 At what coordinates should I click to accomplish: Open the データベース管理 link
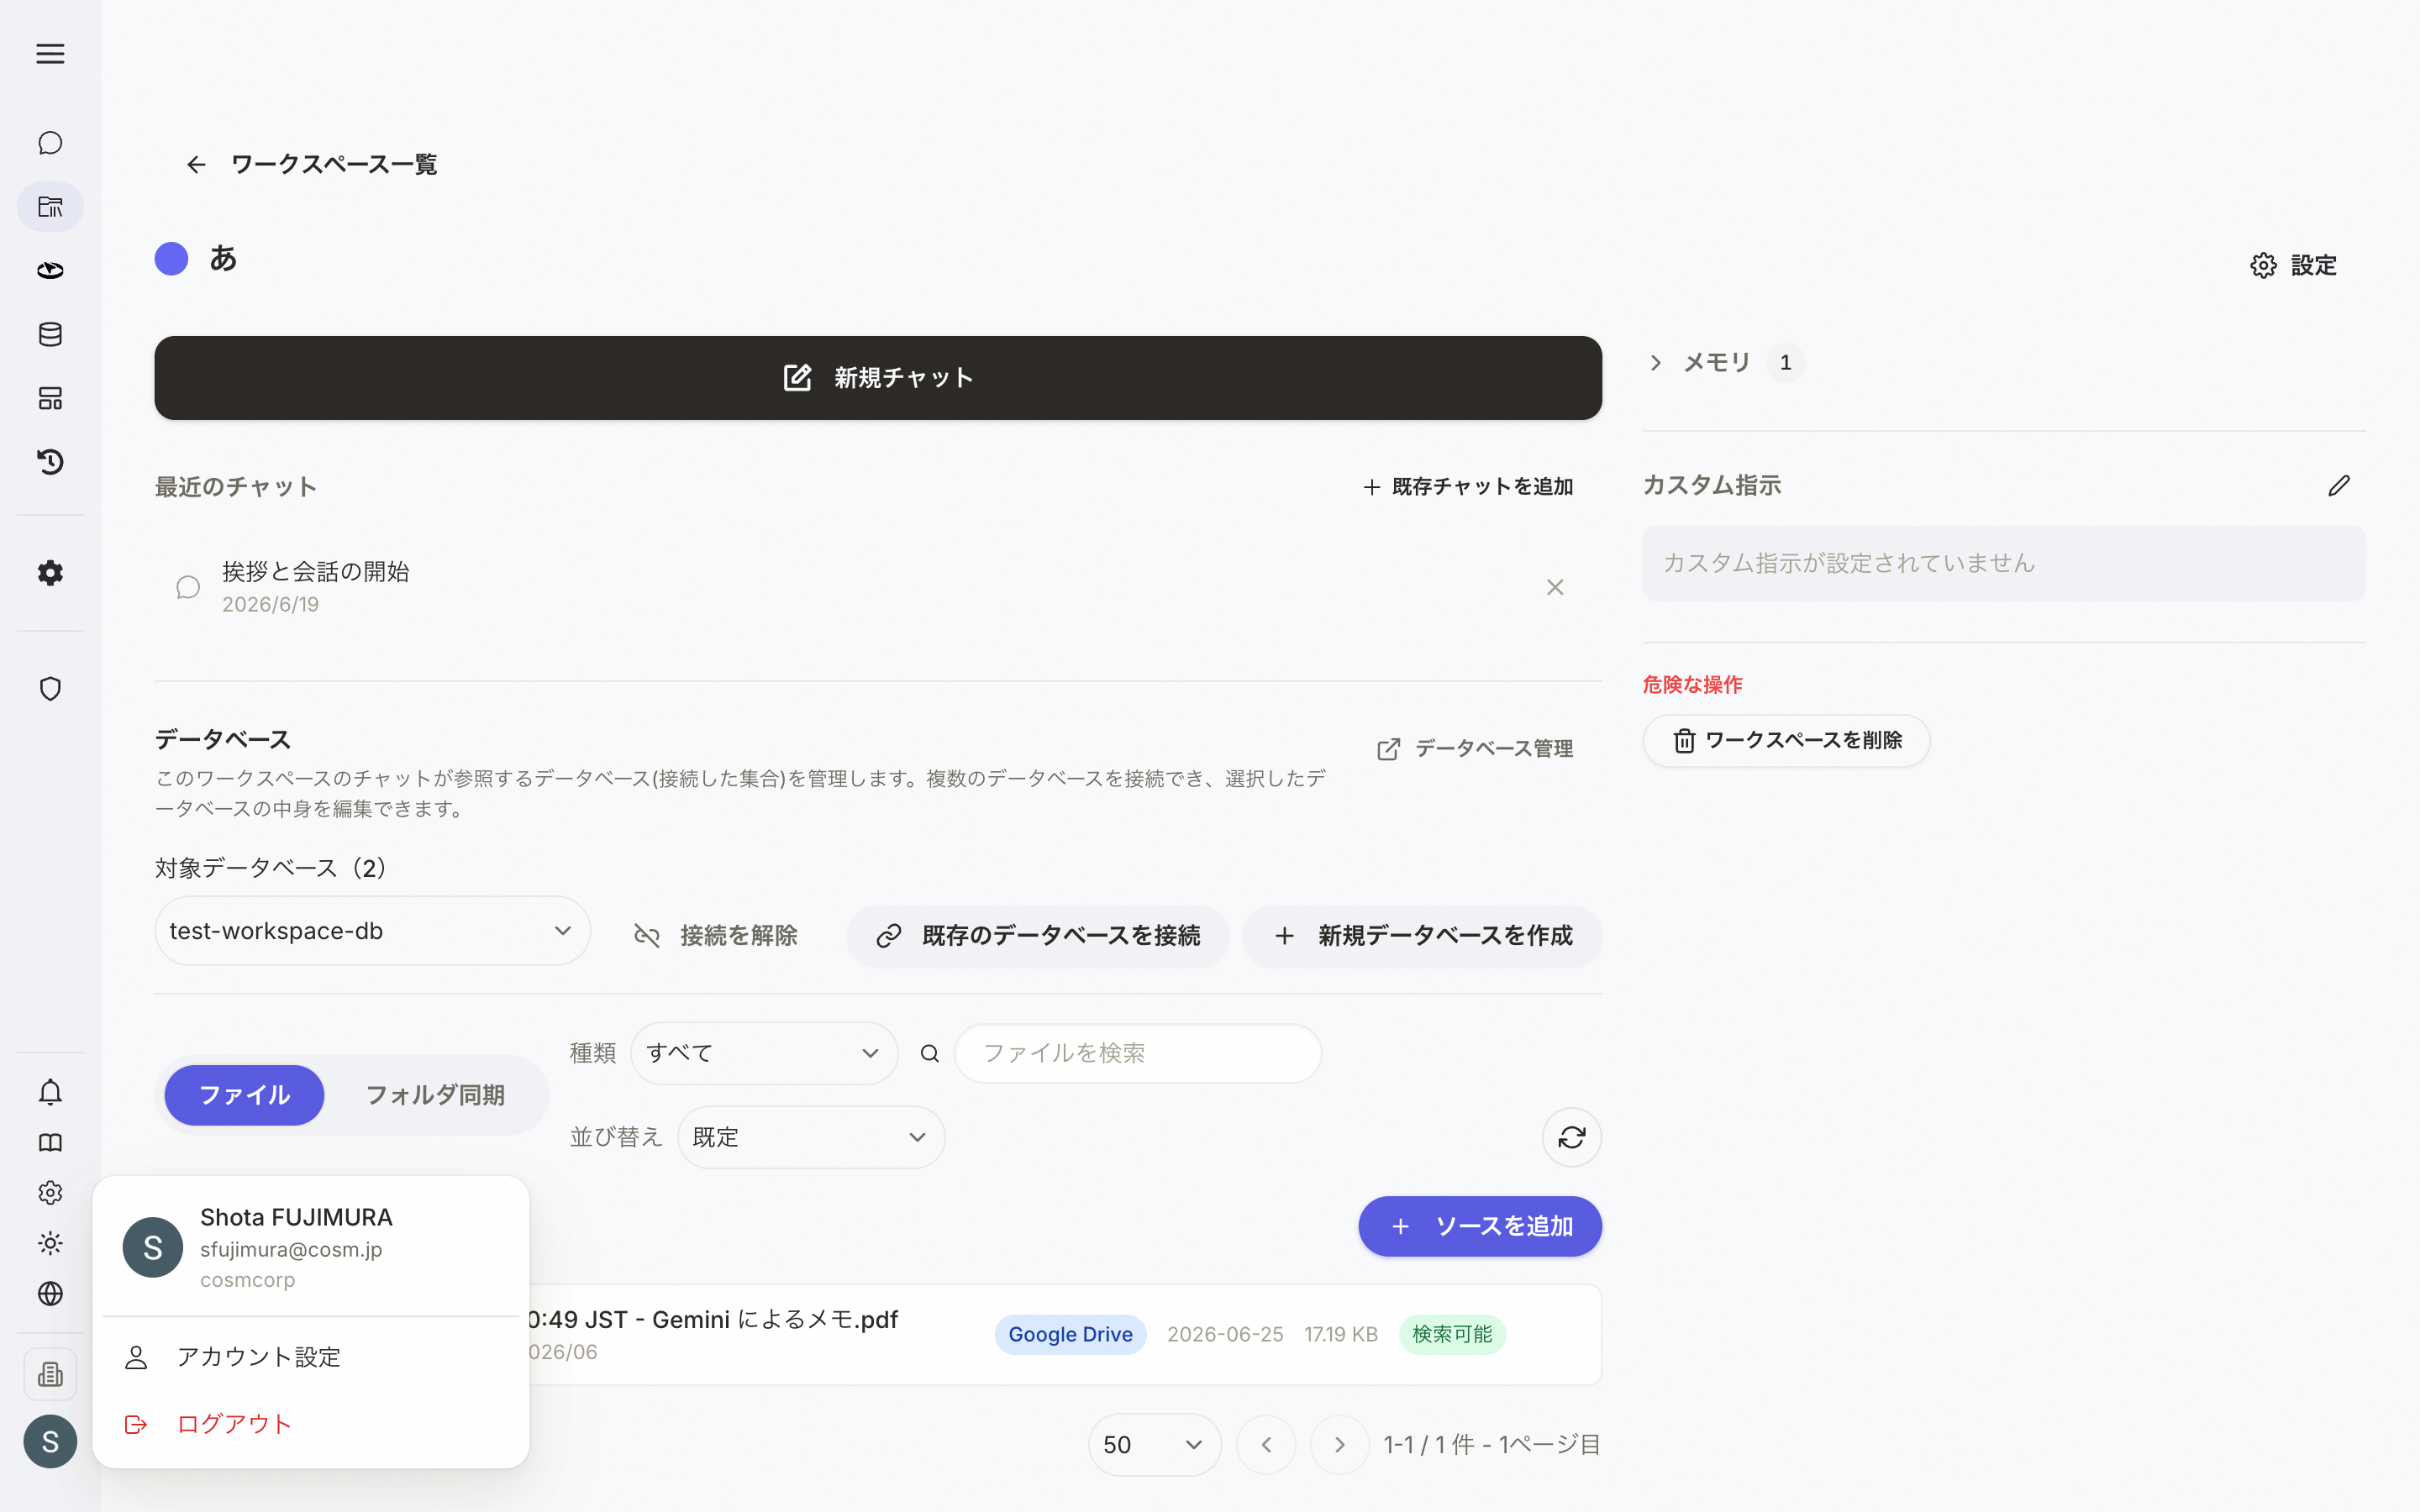(1475, 749)
